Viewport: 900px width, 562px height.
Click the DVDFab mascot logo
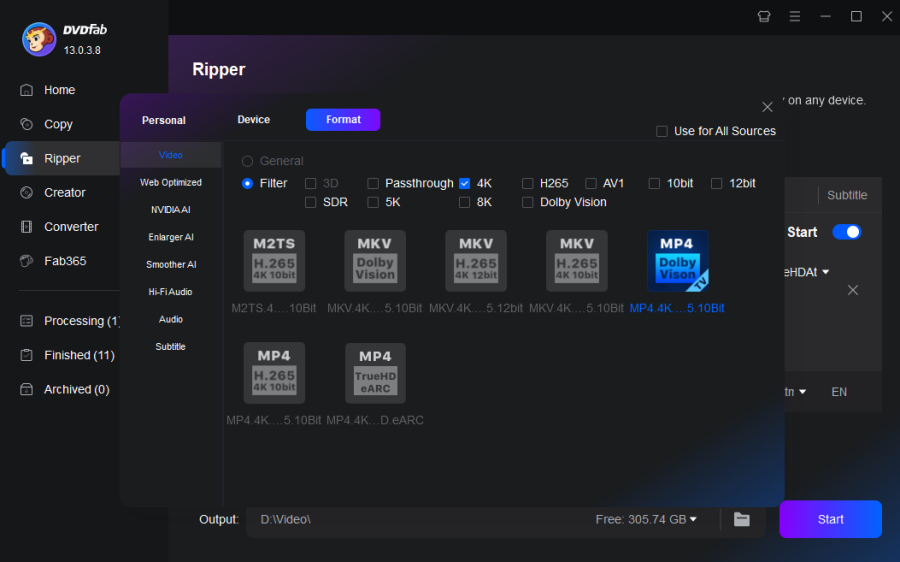(x=38, y=40)
